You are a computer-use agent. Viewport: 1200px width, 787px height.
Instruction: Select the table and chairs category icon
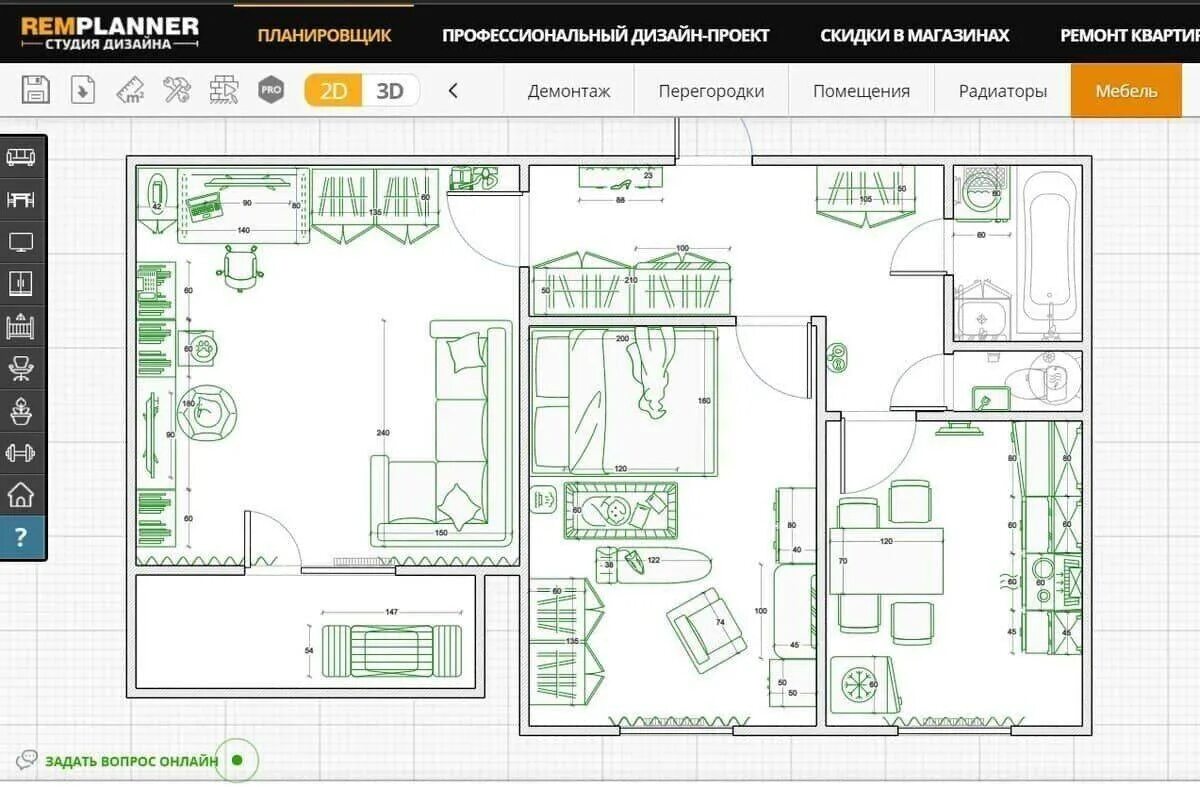[21, 199]
